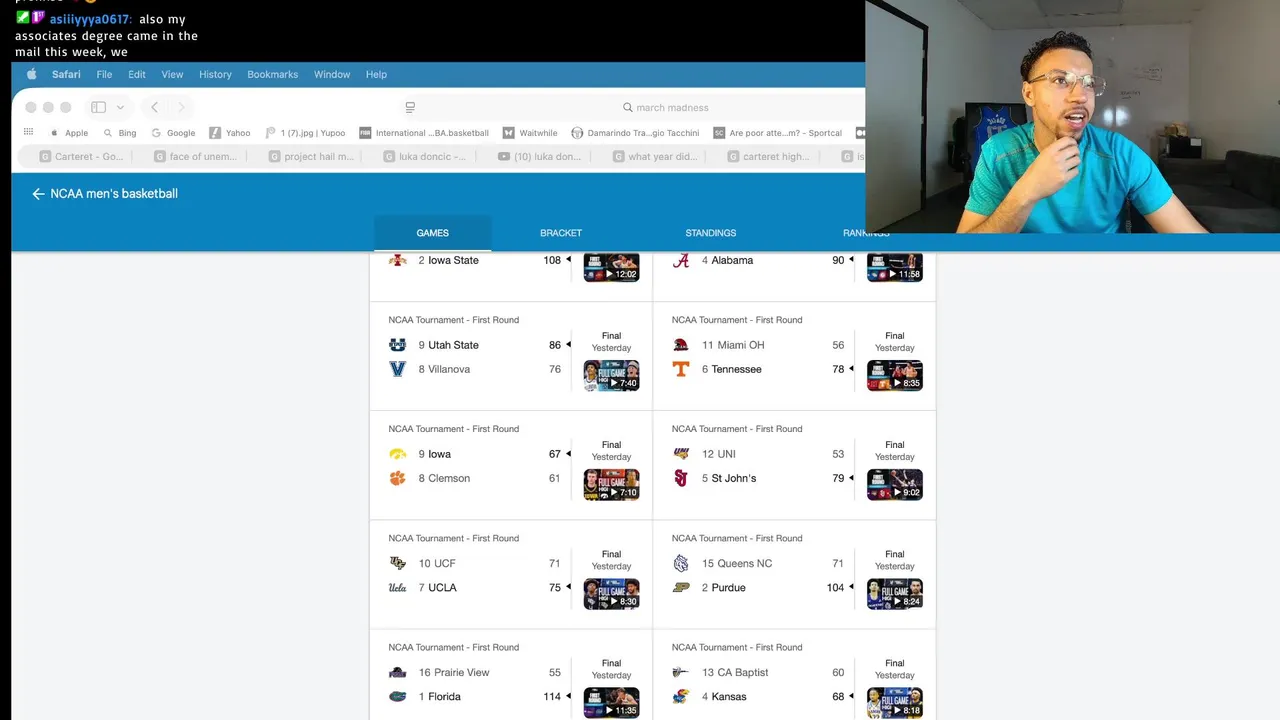Play UCF vs UCLA full game video
The height and width of the screenshot is (720, 1280).
[x=611, y=593]
